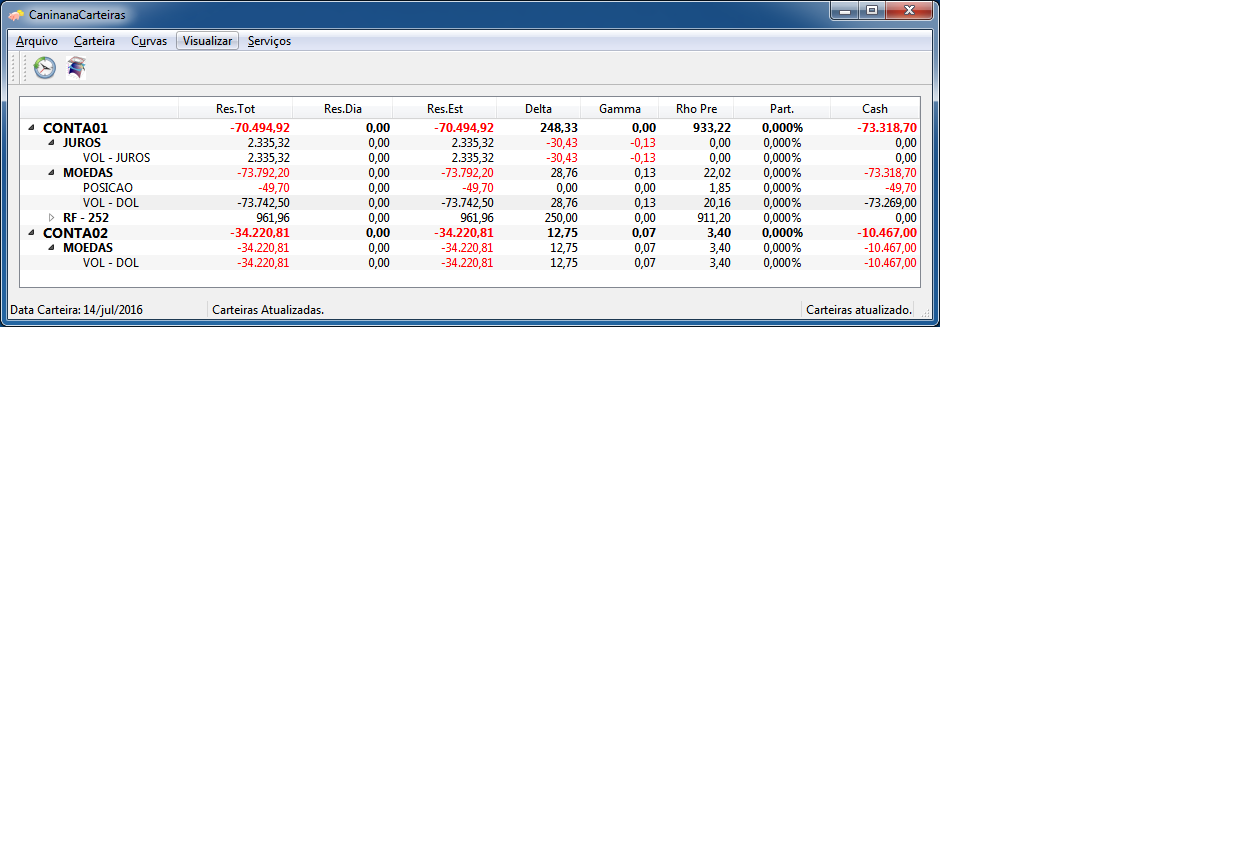This screenshot has height=852, width=1248.
Task: Collapse MOEDAS arrow in -34.220,81 row
Action: (x=51, y=248)
